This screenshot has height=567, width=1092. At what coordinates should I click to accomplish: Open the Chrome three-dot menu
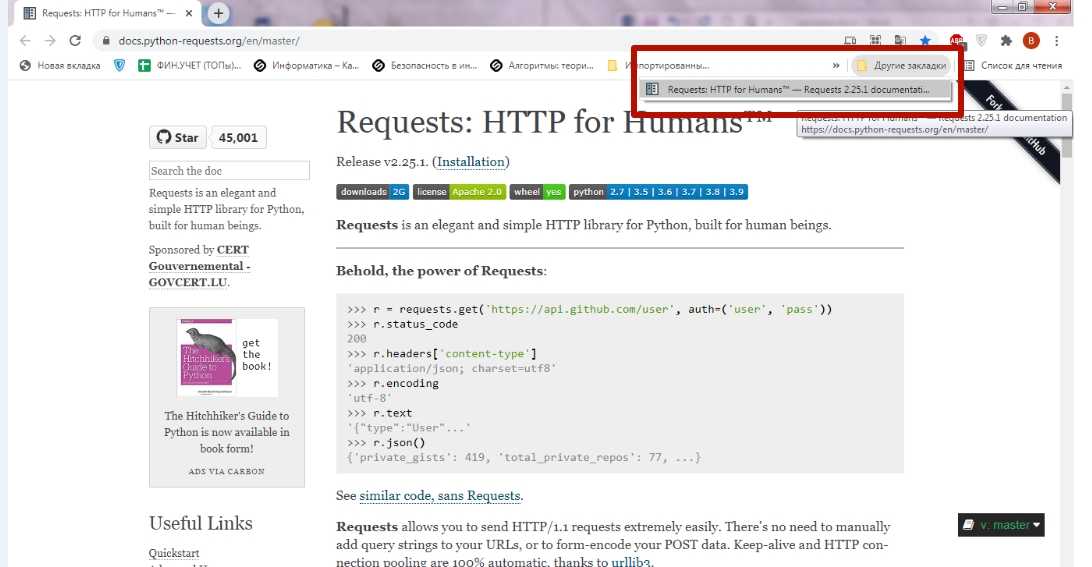coord(1056,41)
